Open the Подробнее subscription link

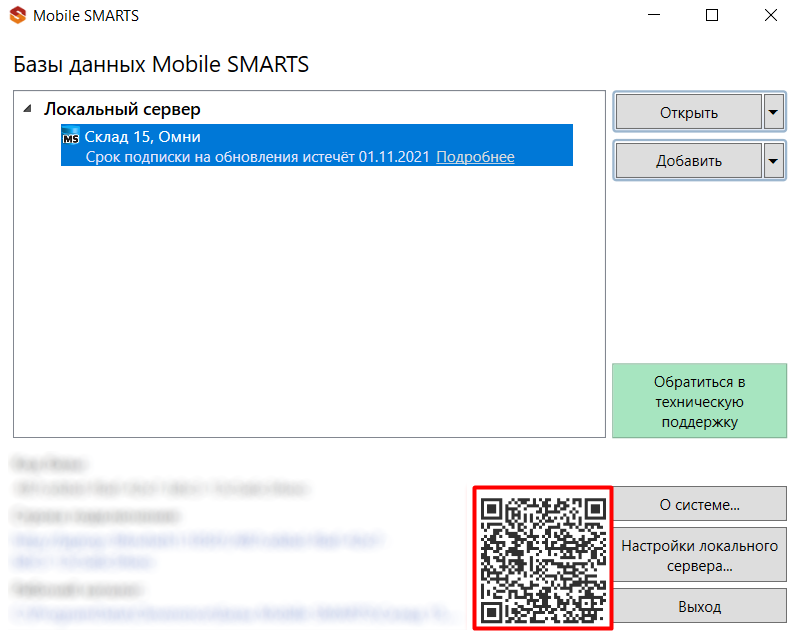pos(475,157)
